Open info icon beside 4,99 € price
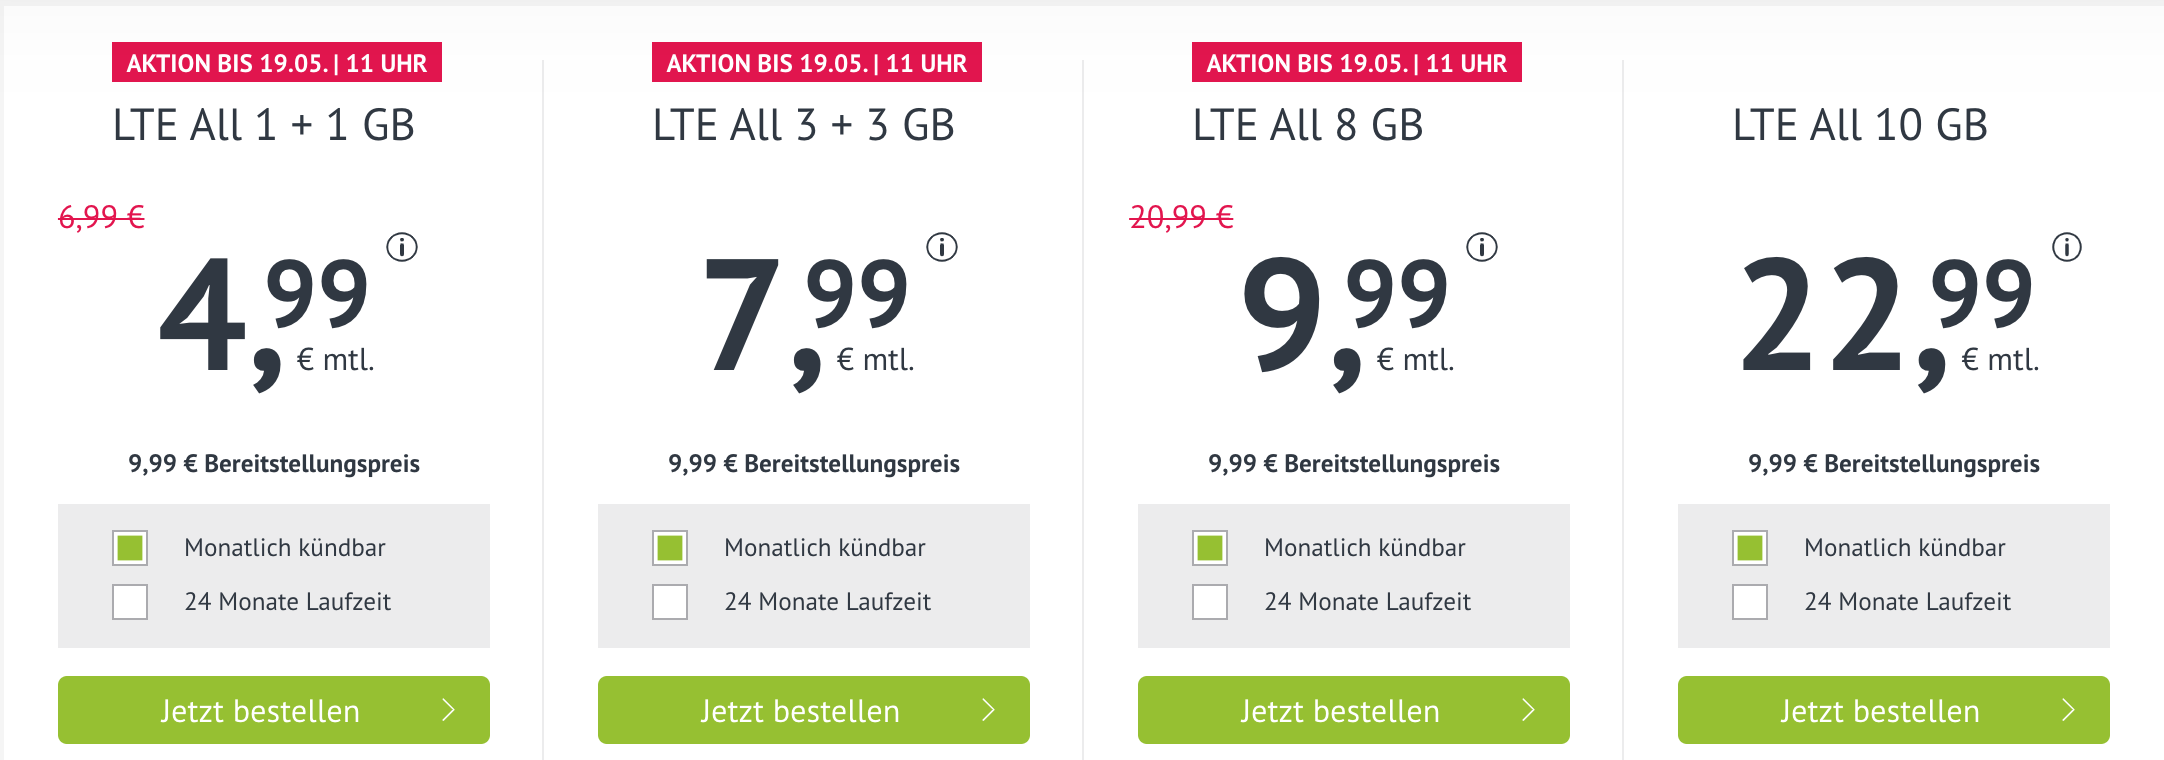Screen dimensions: 2164x760 click(x=402, y=247)
